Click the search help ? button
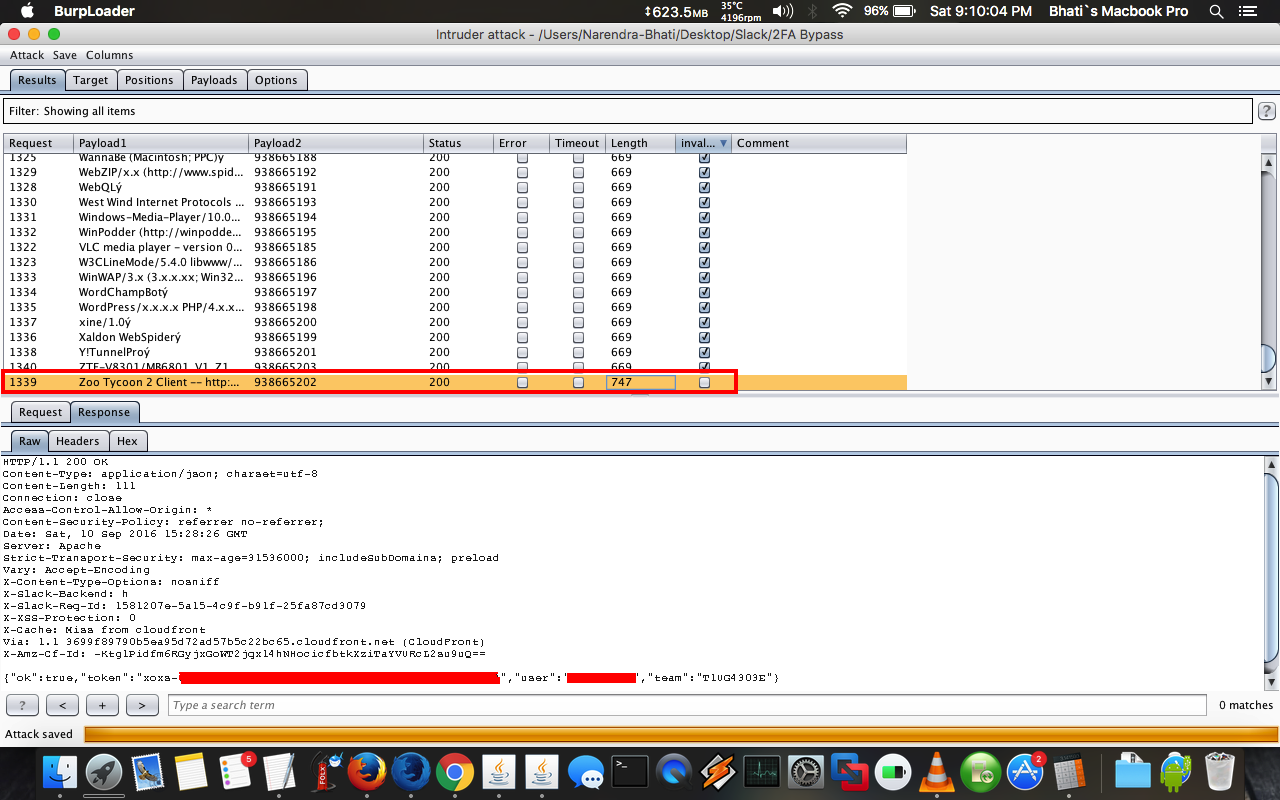 point(23,705)
